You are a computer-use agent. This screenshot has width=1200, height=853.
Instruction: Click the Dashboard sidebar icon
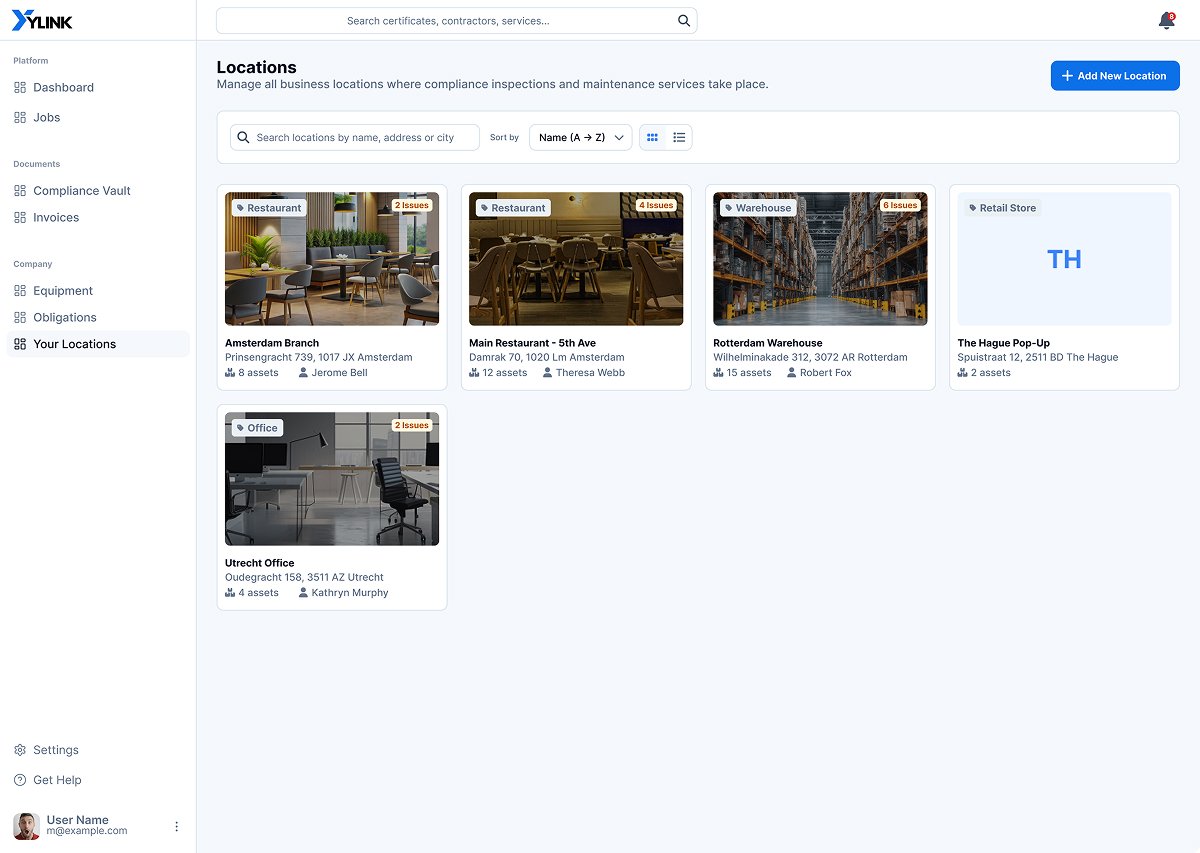click(20, 87)
